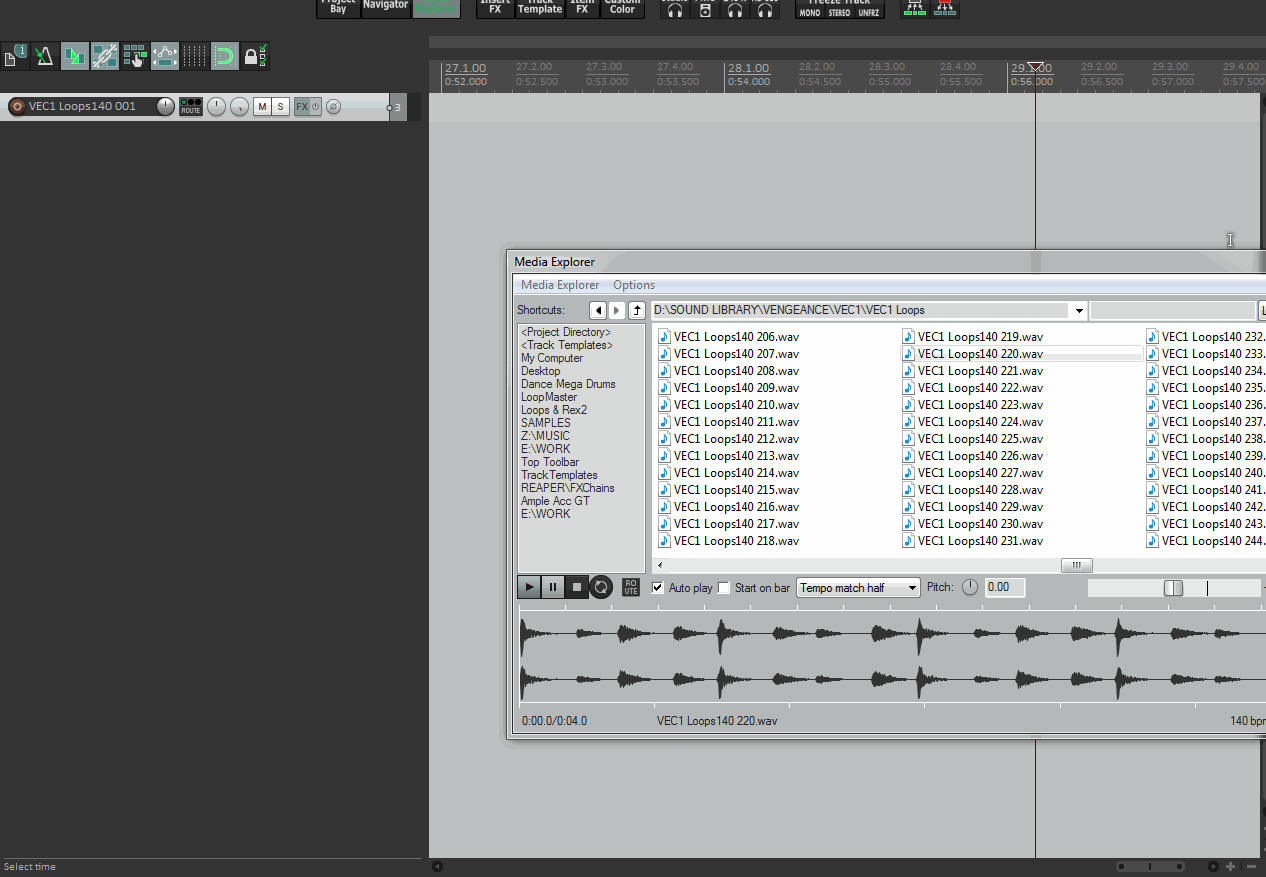Enable the Start on bar checkbox
The width and height of the screenshot is (1266, 877).
tap(725, 588)
